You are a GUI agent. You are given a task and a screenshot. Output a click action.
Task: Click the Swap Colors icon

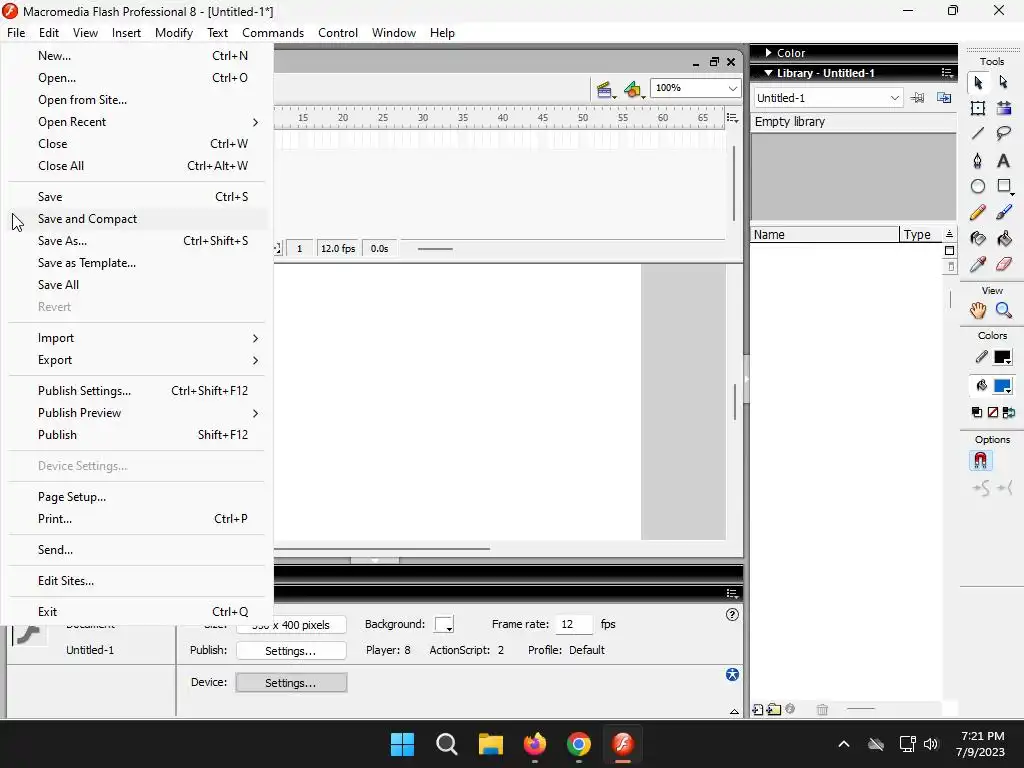click(x=1009, y=412)
